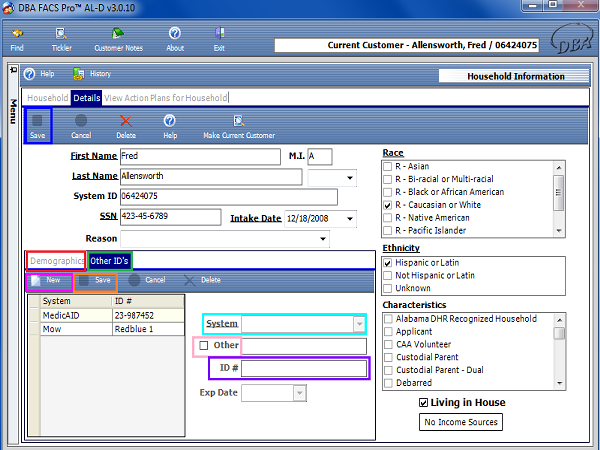Select the MedicAID row in ID table

tap(107, 316)
